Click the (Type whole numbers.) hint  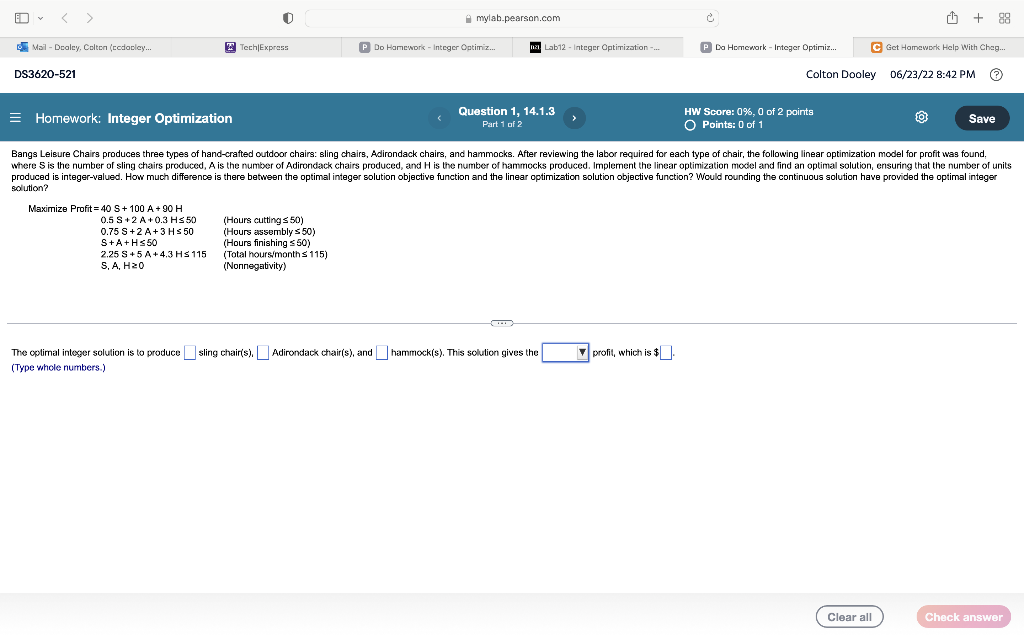(58, 368)
